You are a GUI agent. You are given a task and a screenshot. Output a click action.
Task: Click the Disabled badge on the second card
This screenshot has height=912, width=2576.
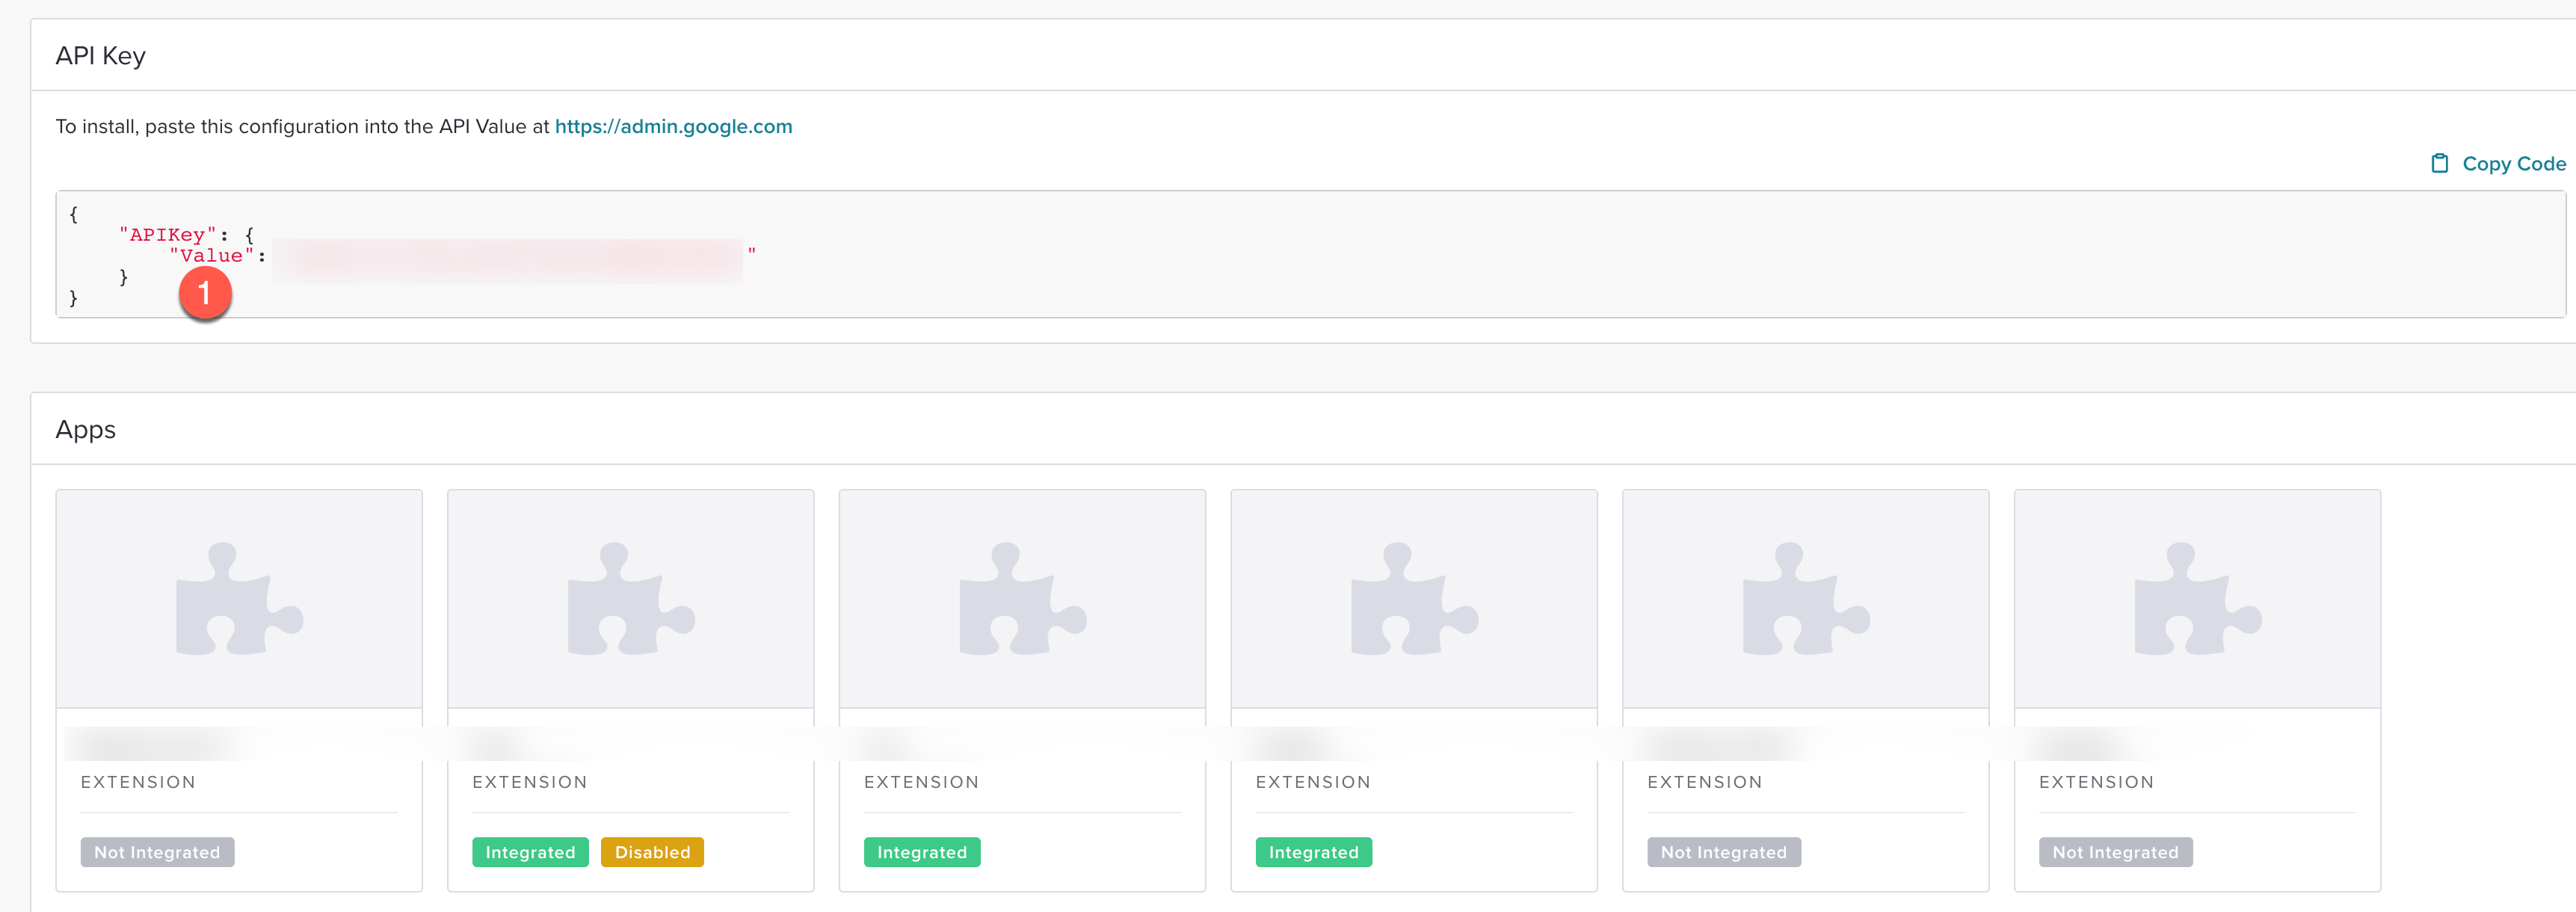[652, 852]
